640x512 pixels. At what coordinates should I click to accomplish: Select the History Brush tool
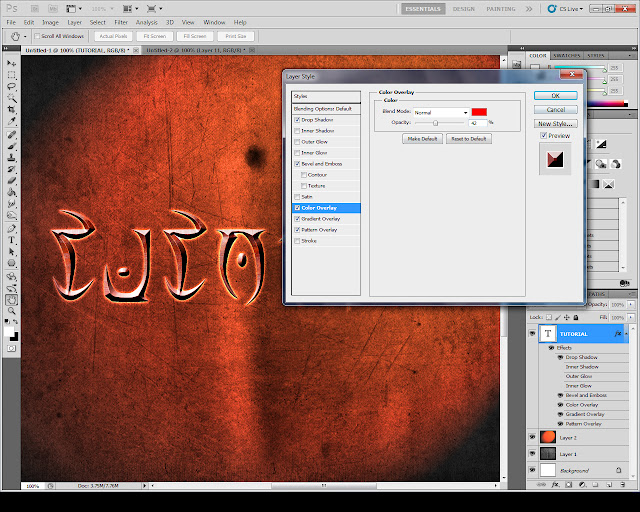click(x=11, y=169)
